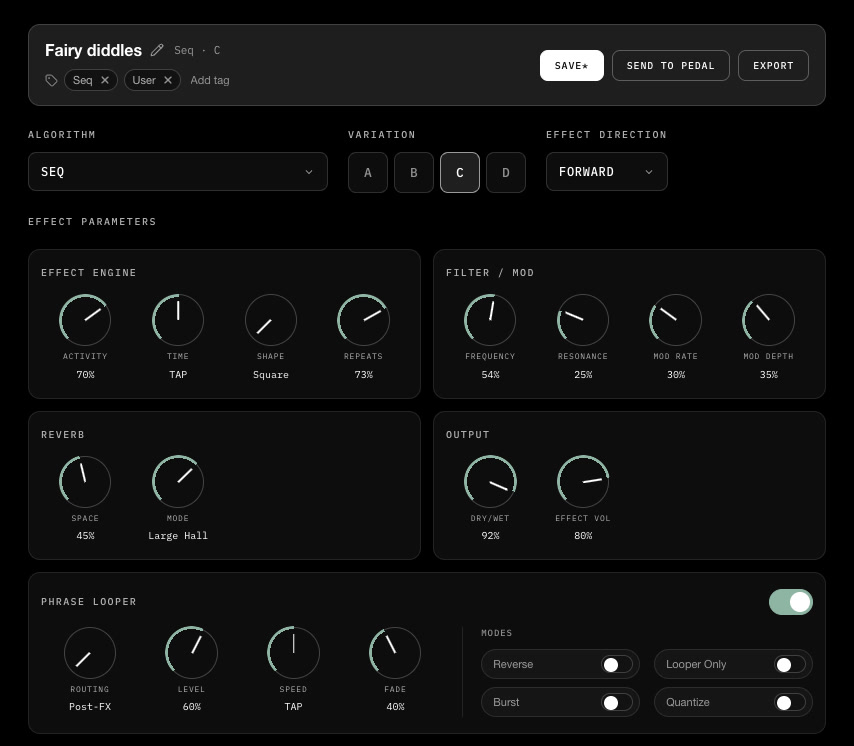Click the looper FADE knob
This screenshot has height=746, width=854.
click(x=395, y=653)
